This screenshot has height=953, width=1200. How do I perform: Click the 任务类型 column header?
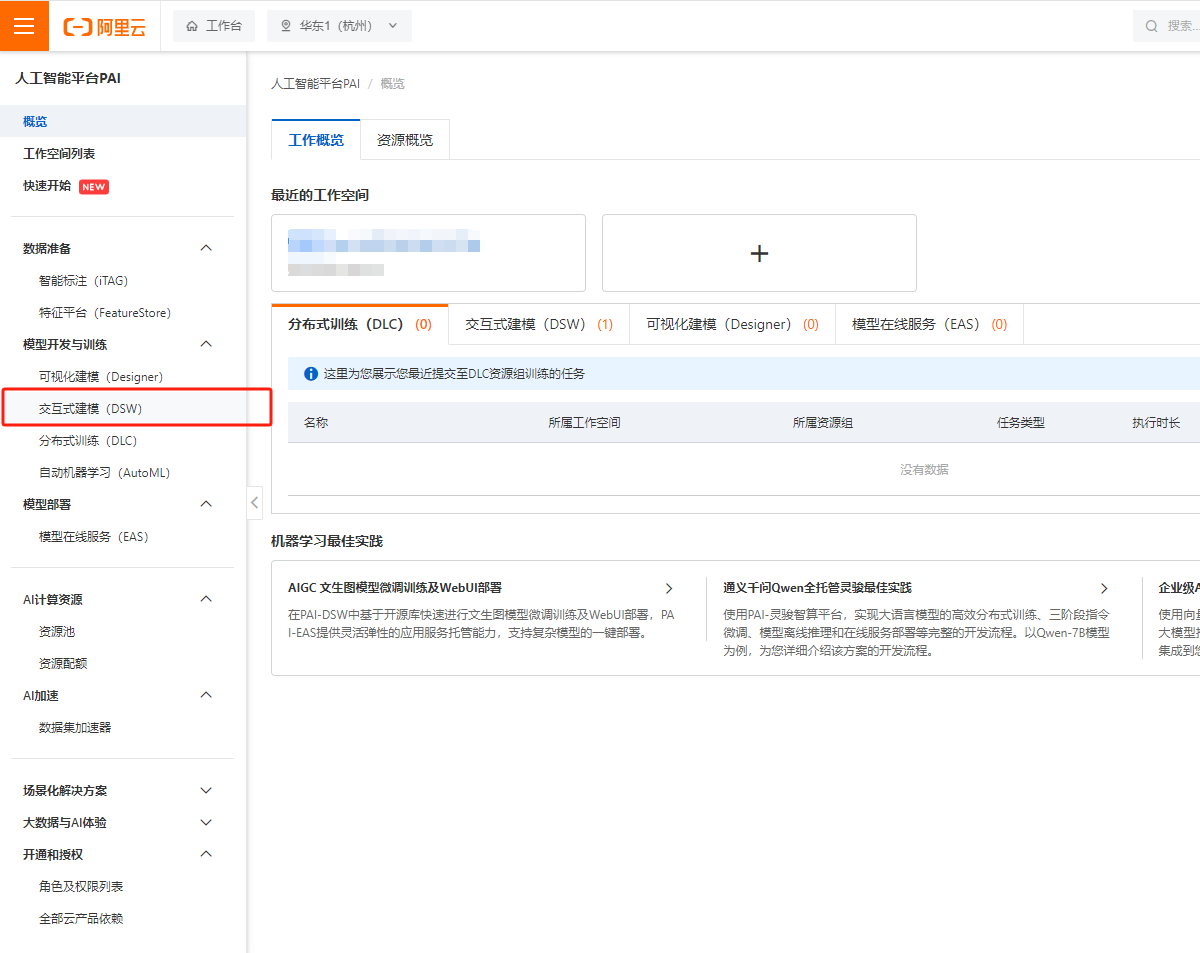pos(1021,423)
